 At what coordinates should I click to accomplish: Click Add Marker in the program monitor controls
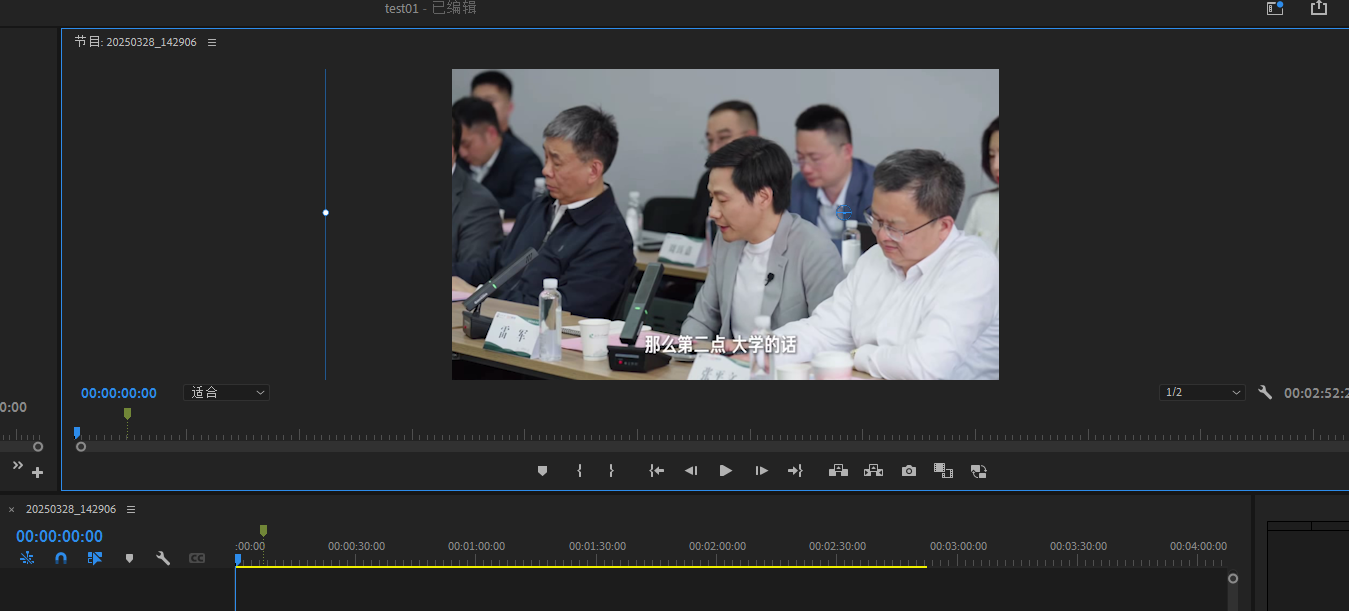[543, 471]
